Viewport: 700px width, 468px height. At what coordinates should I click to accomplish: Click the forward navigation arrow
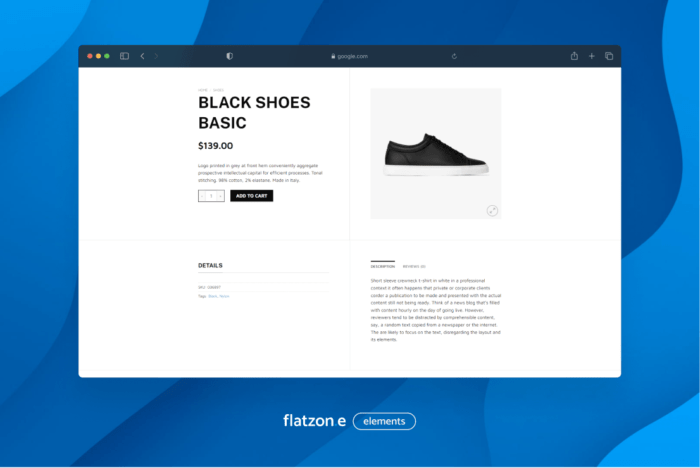pos(156,56)
